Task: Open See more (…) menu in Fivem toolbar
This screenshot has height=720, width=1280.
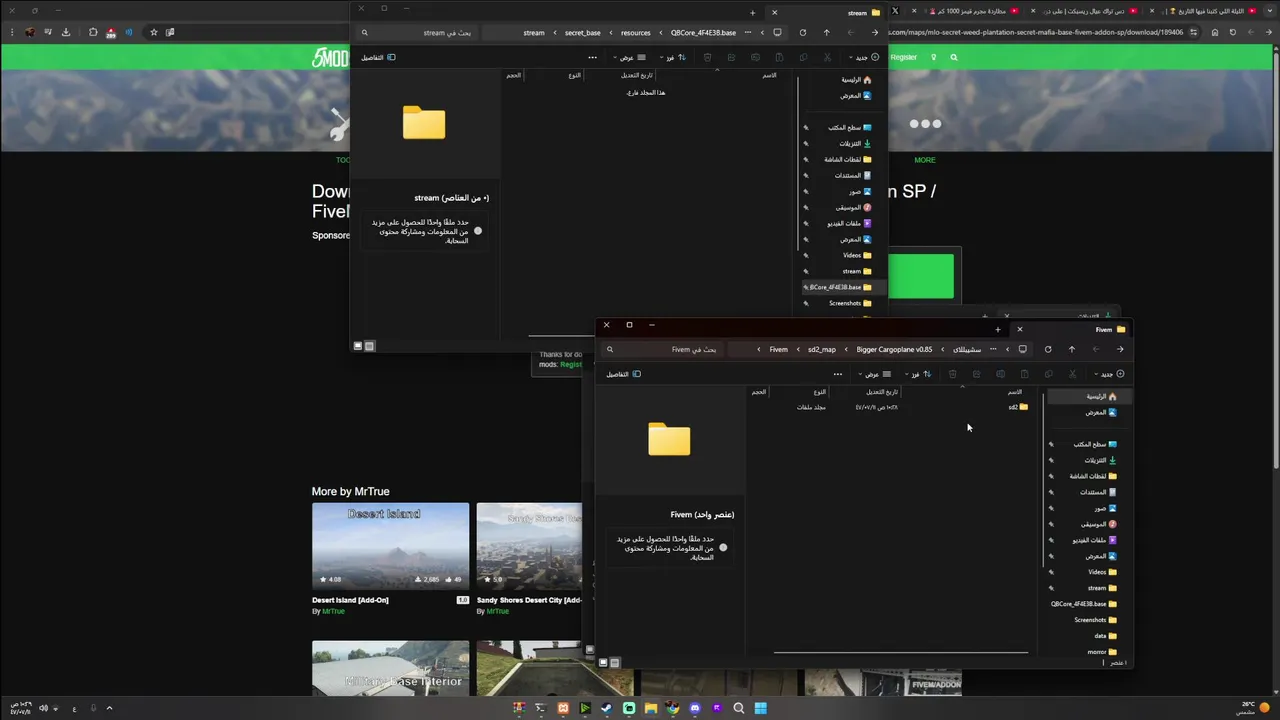Action: click(x=838, y=374)
